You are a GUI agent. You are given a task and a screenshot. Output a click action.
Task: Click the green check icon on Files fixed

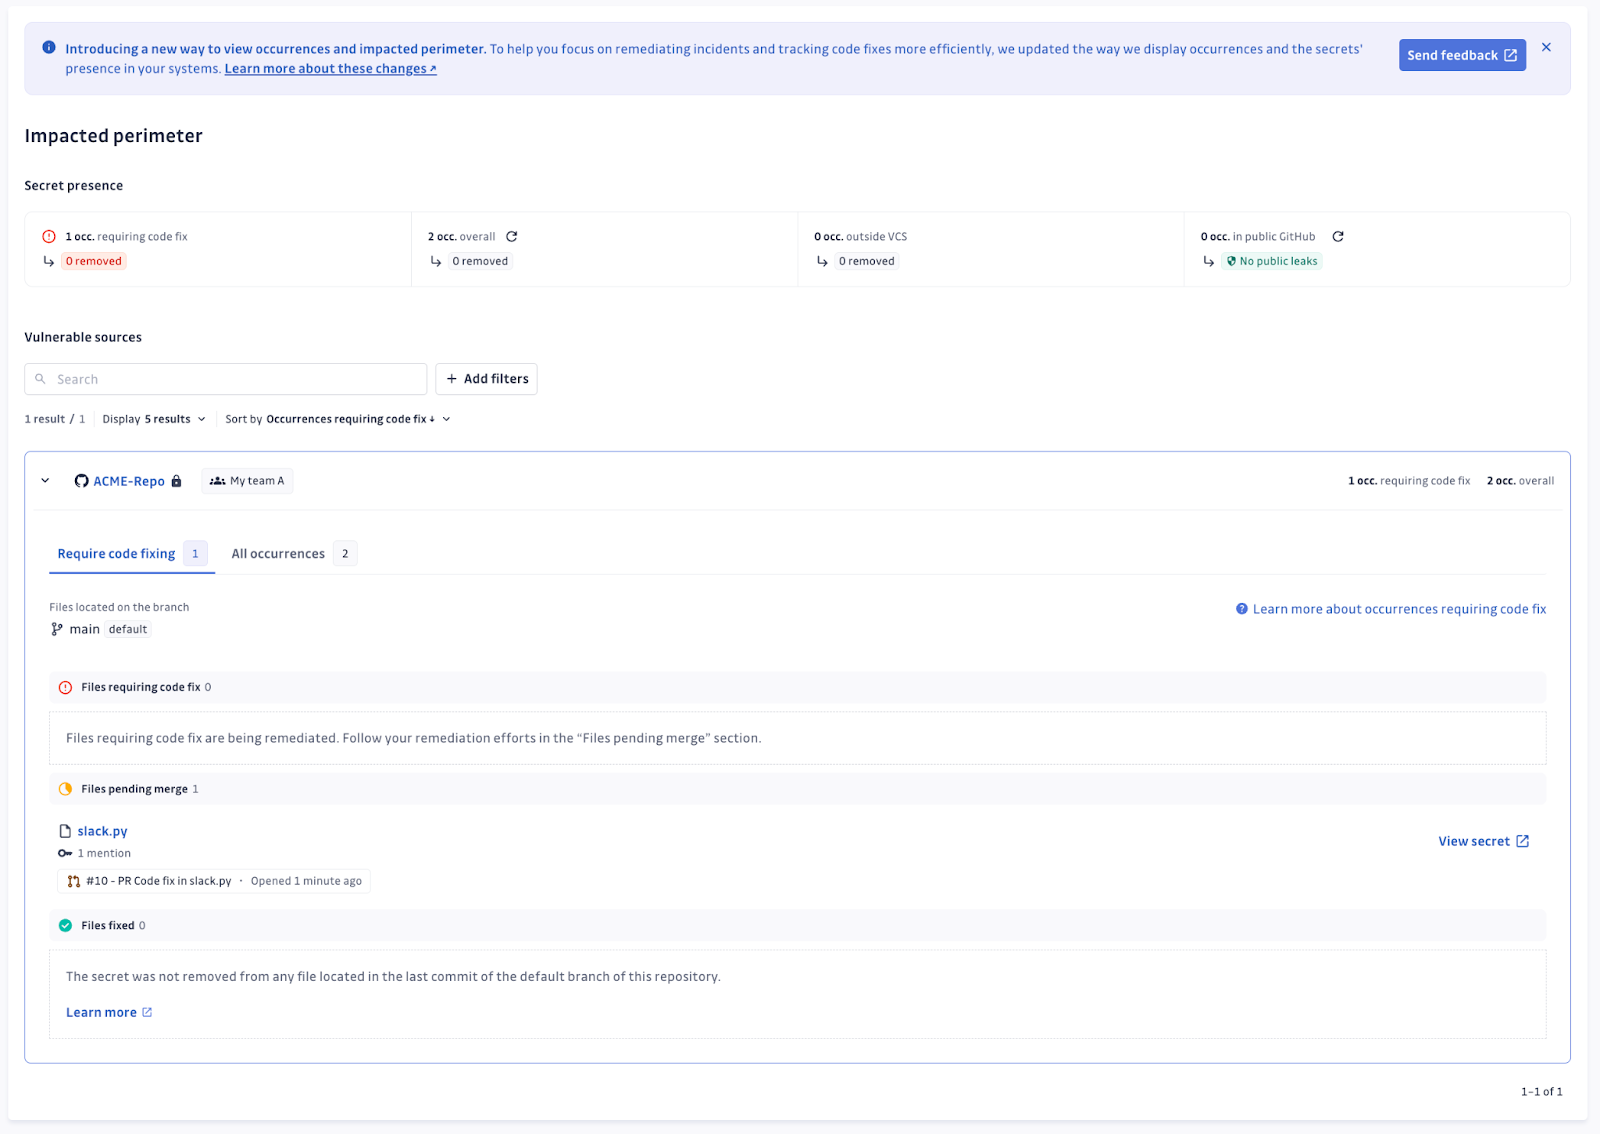tap(65, 925)
